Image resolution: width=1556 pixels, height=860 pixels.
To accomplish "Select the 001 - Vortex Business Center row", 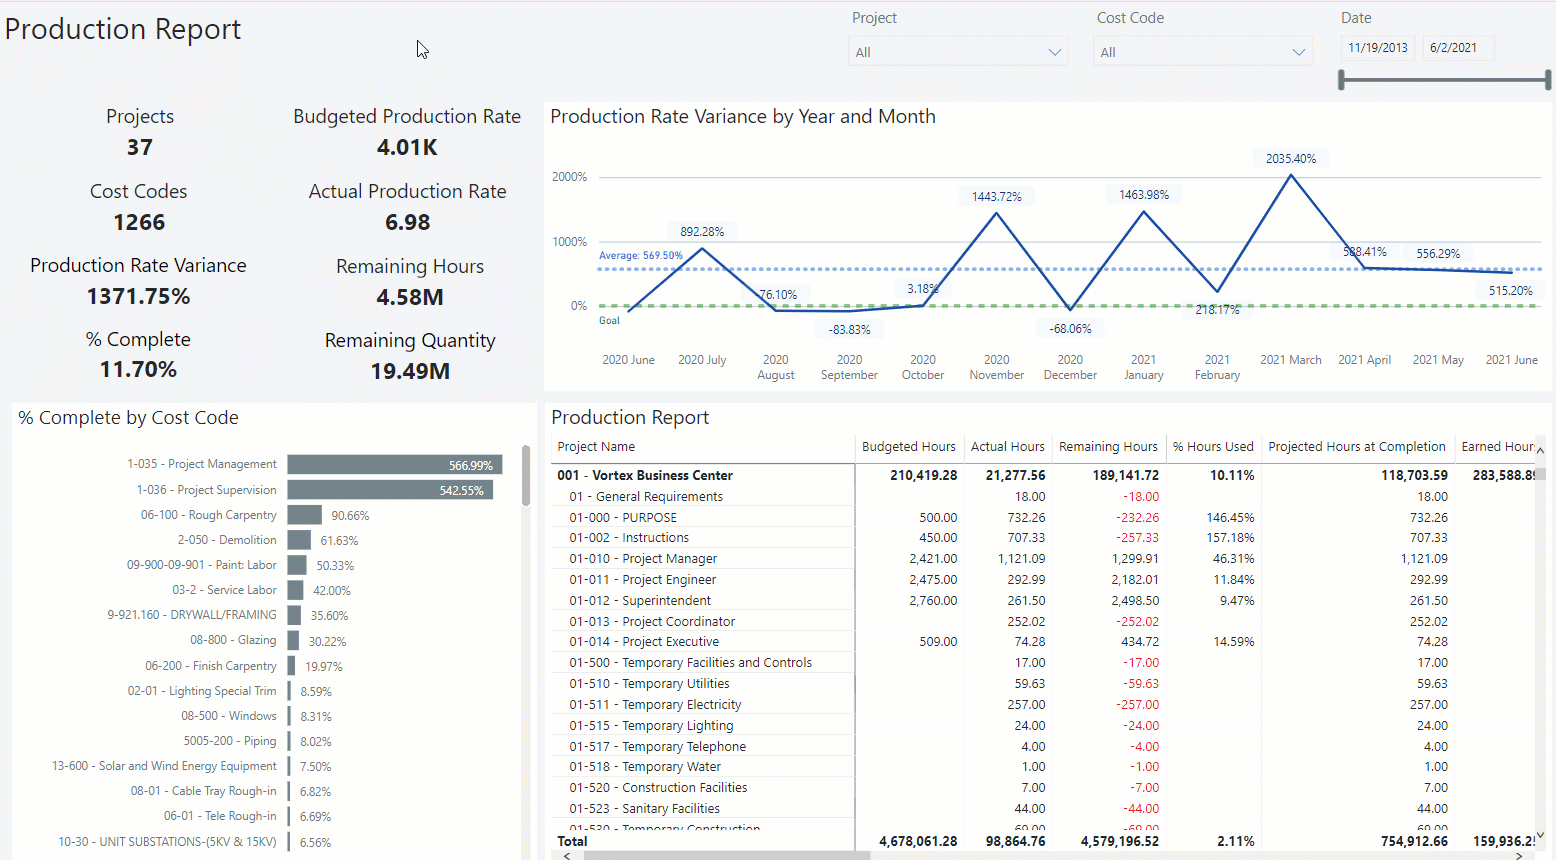I will tap(645, 476).
